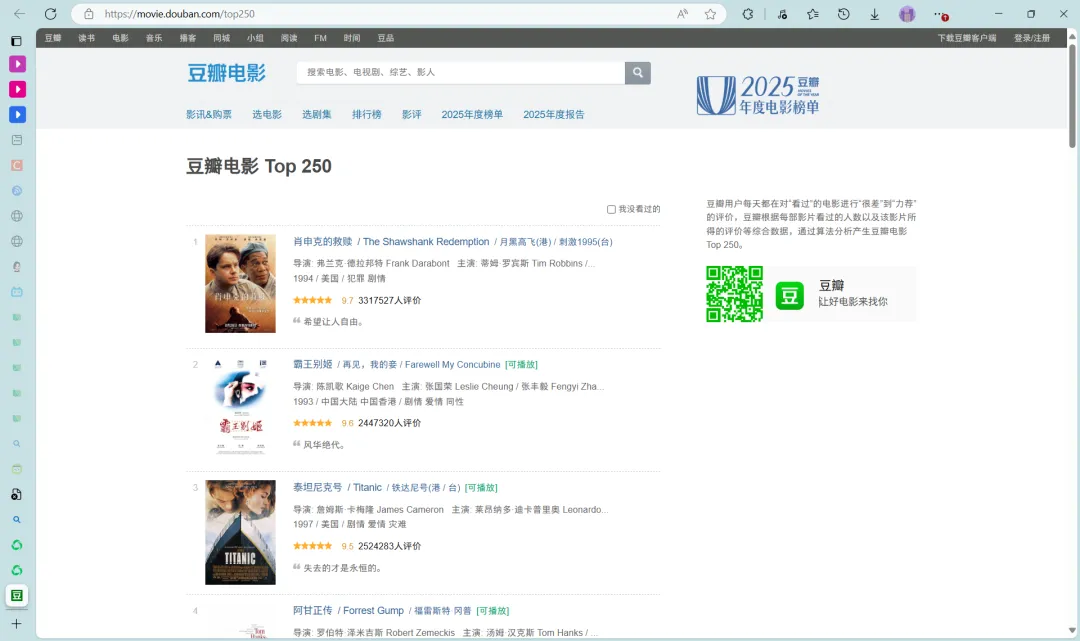Screen dimensions: 1080x641
Task: Open 小组 in the top navigation bar
Action: click(x=256, y=38)
